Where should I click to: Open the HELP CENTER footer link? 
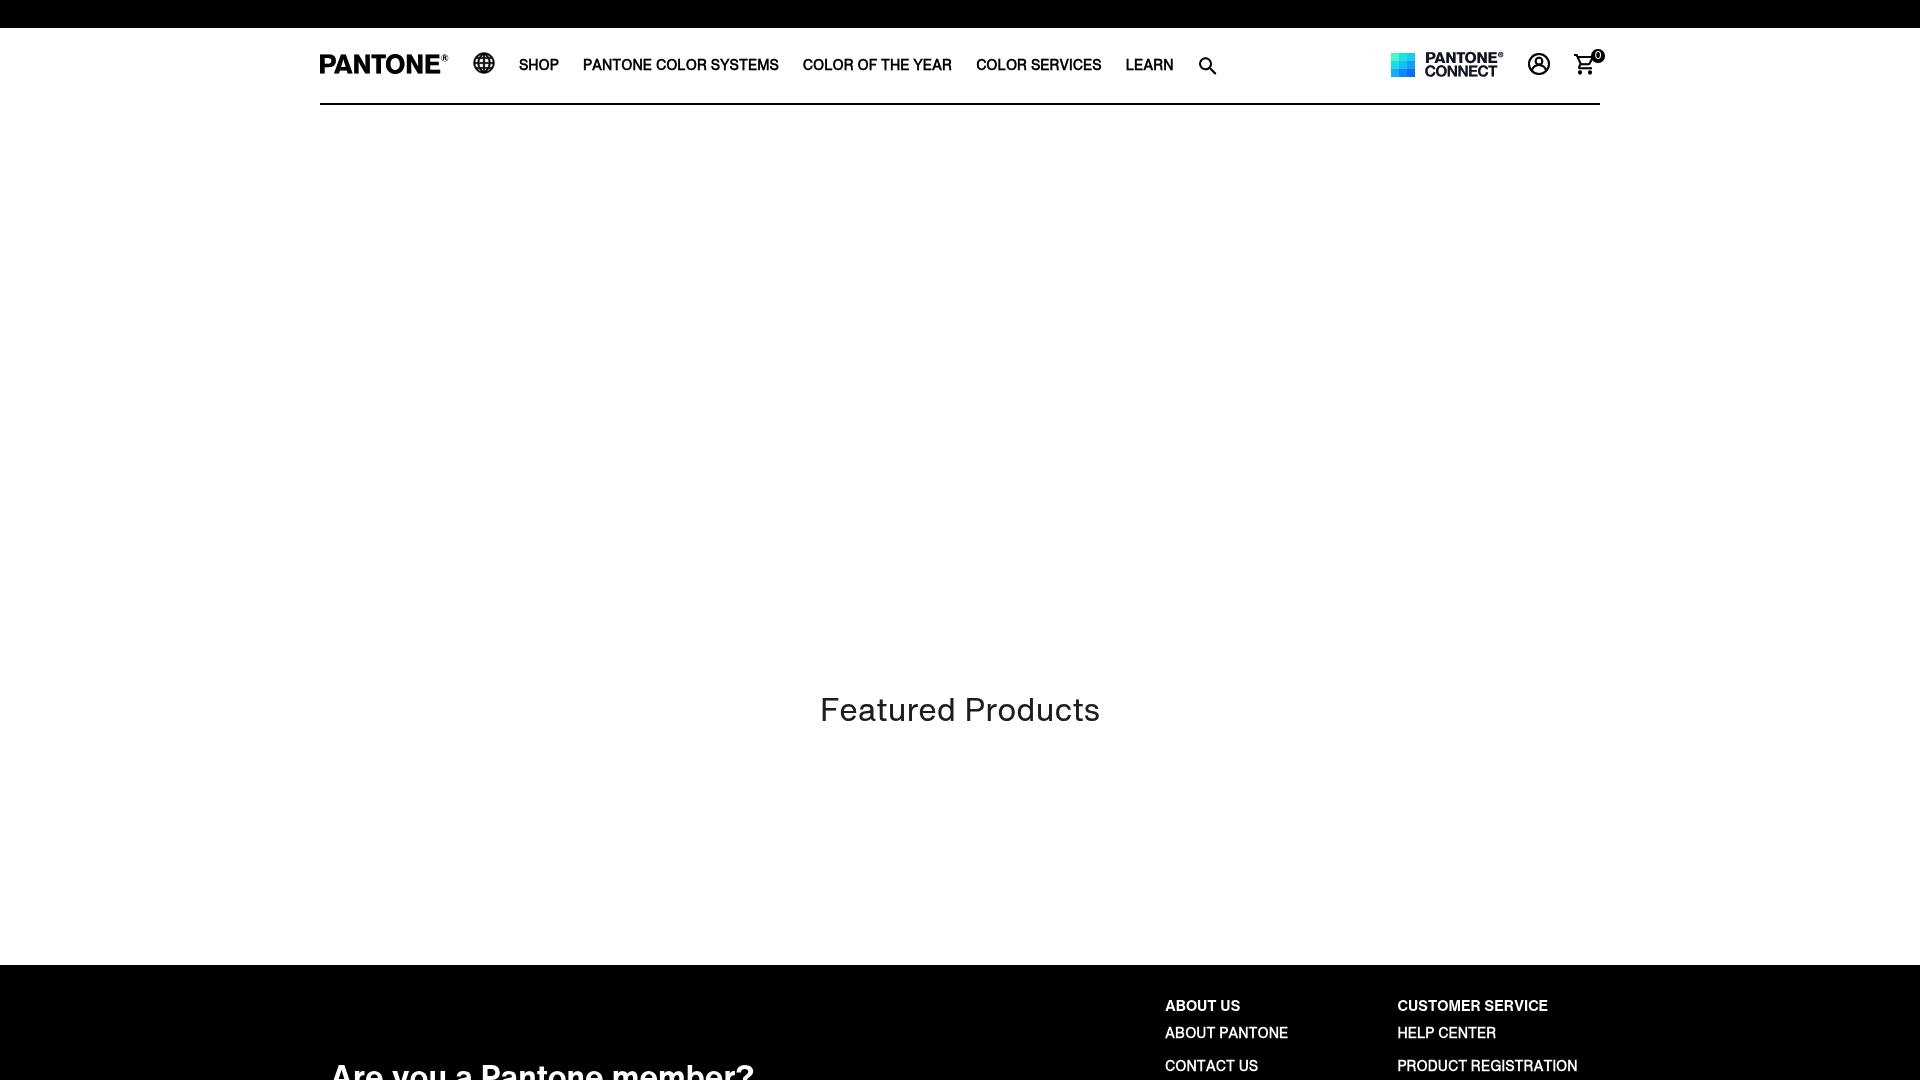(1445, 1033)
